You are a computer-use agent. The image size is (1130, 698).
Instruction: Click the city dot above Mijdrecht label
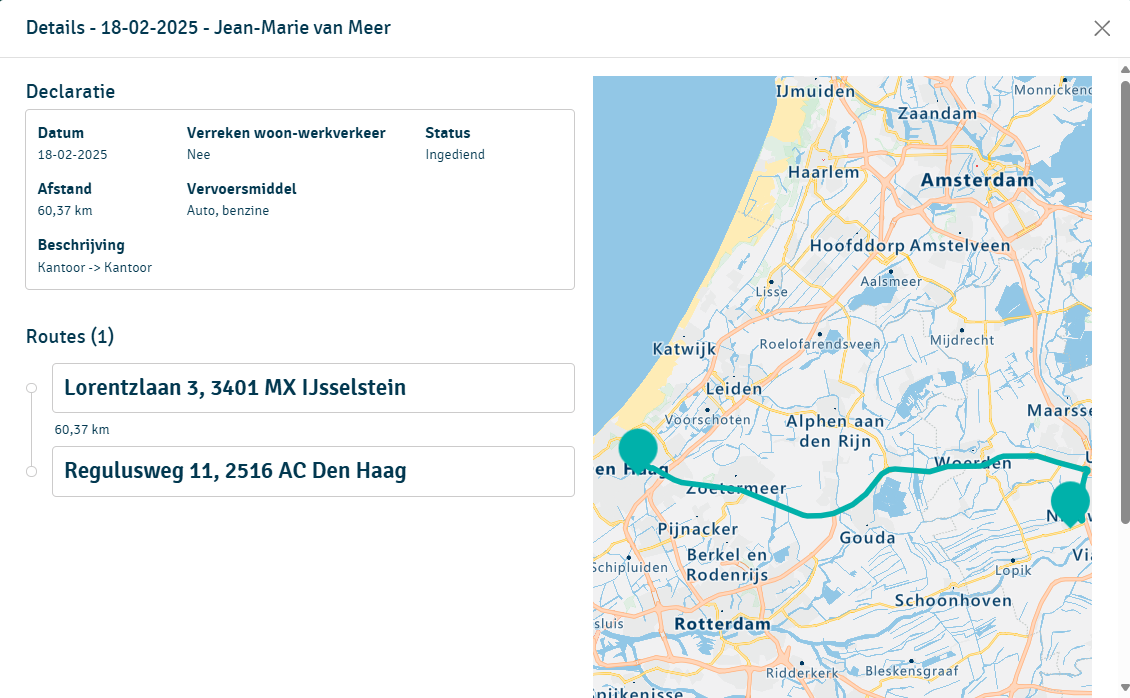click(962, 330)
